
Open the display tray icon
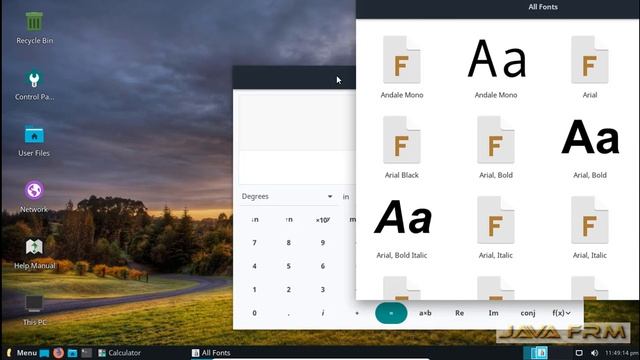pos(579,353)
